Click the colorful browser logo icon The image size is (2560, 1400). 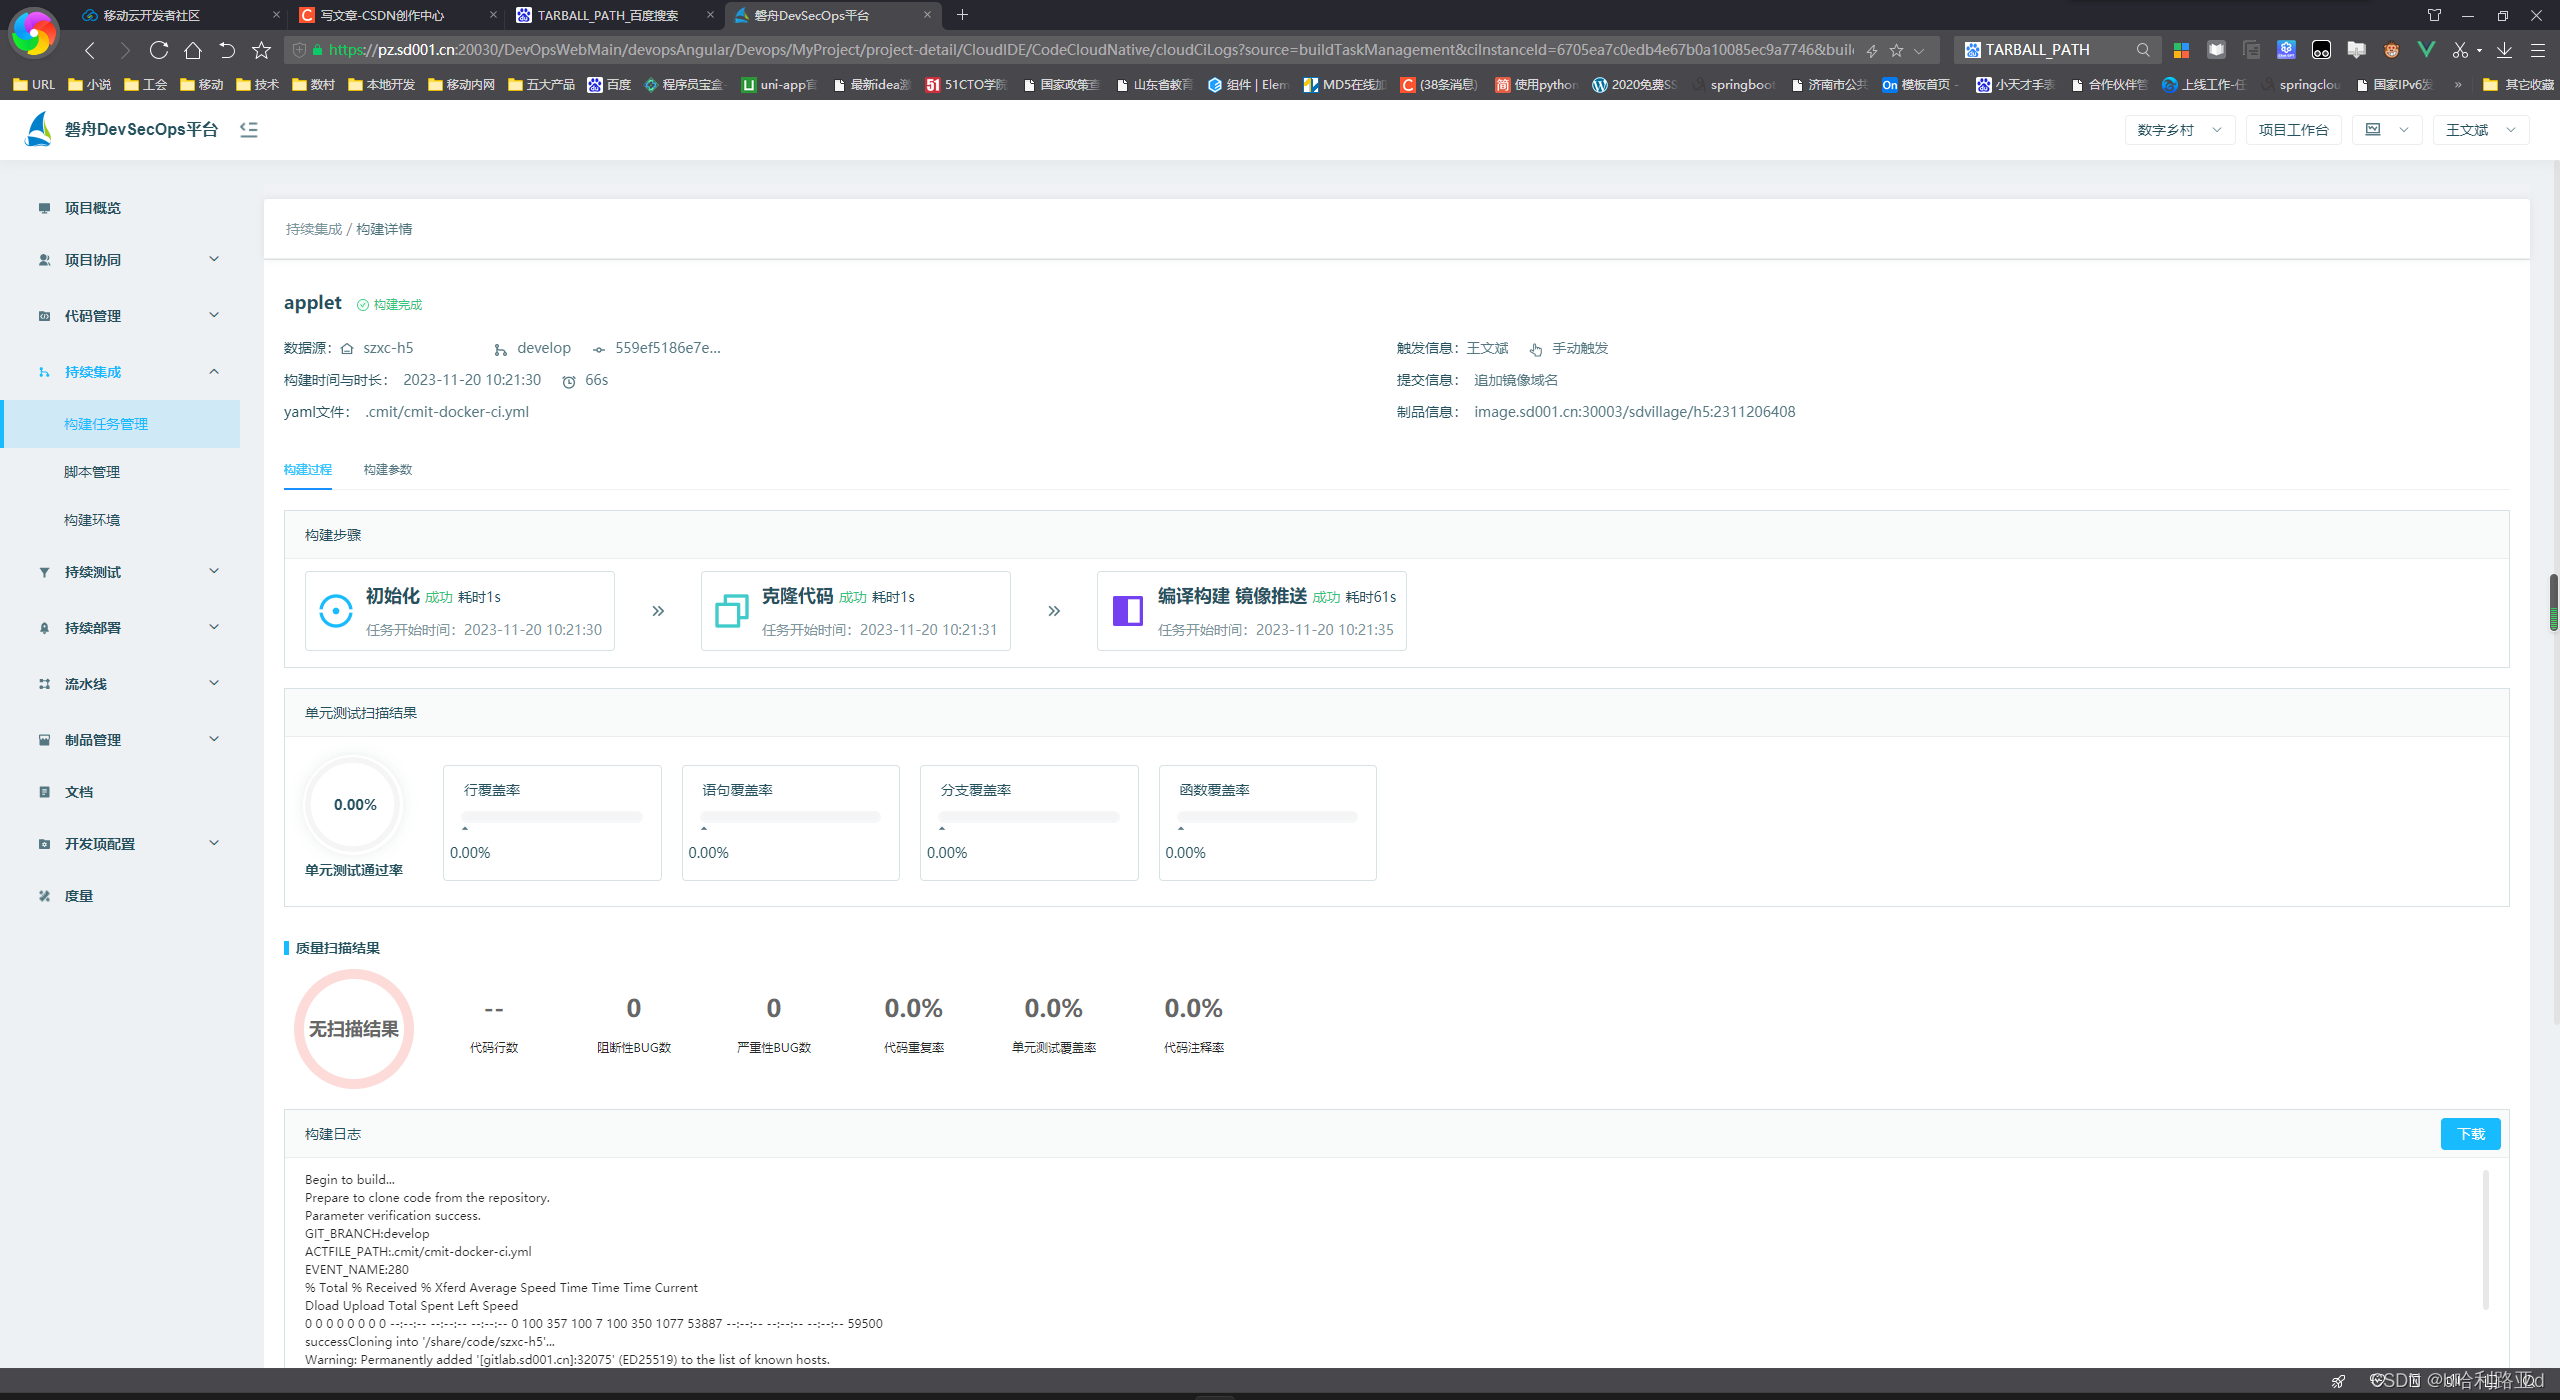(33, 34)
